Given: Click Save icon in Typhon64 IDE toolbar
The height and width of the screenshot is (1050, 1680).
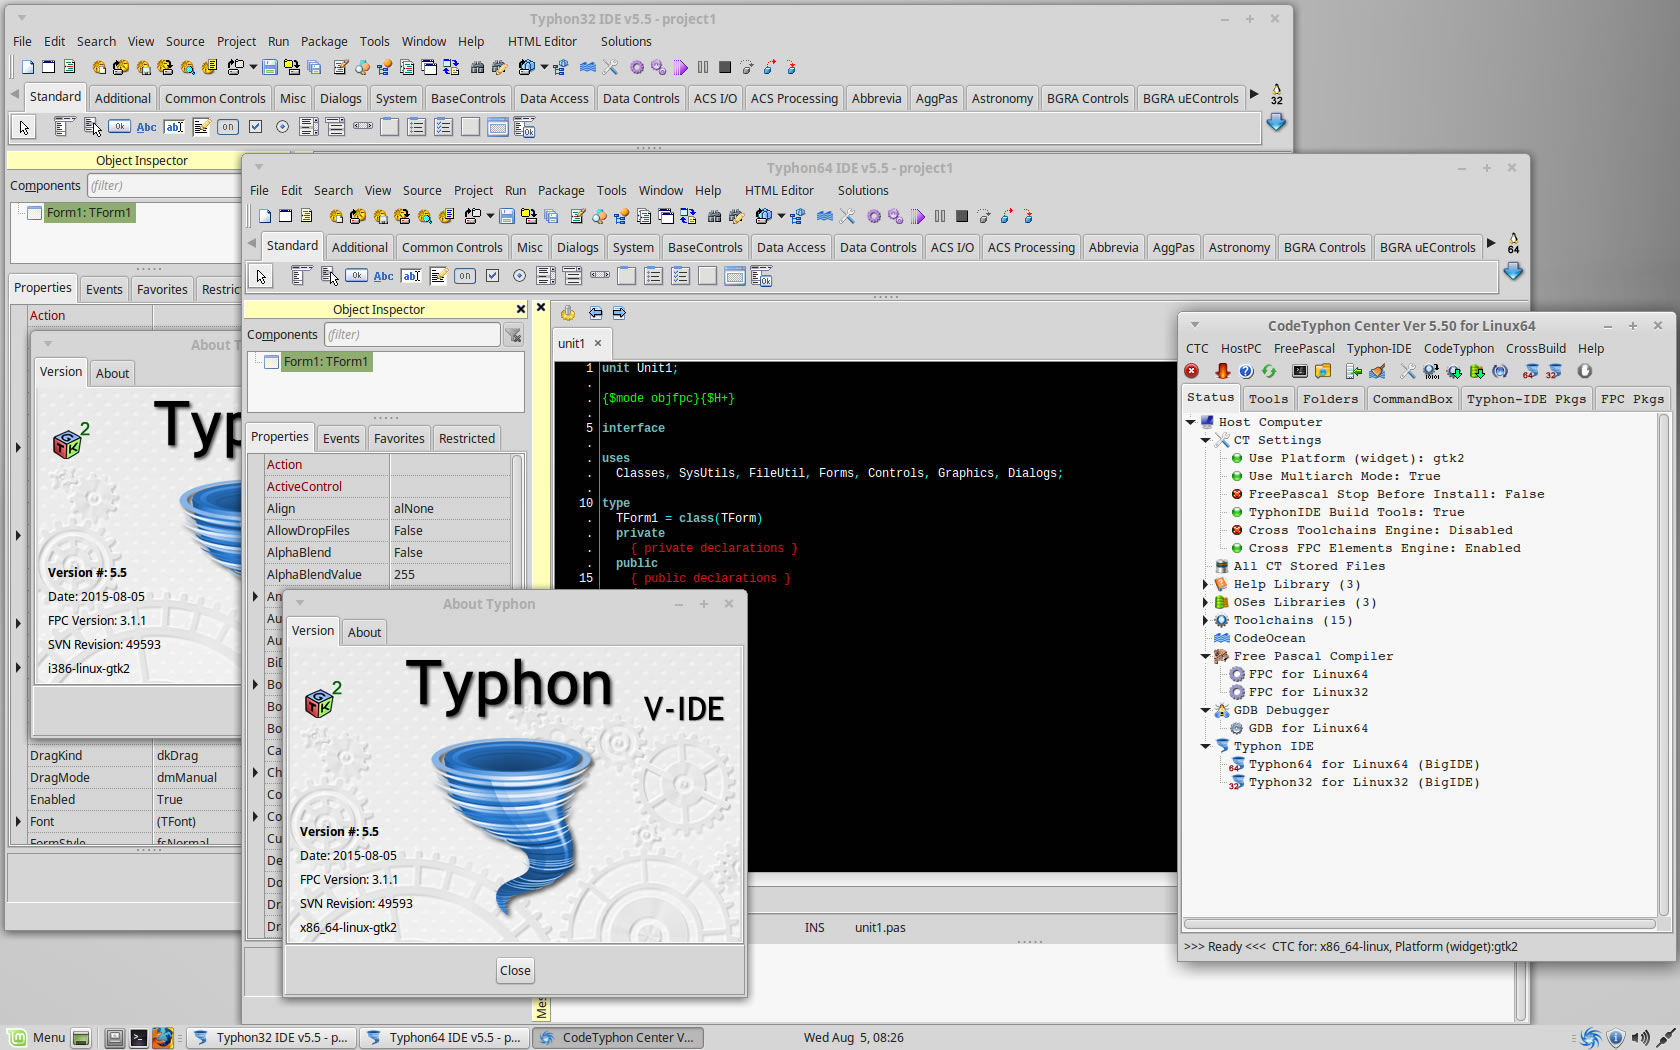Looking at the screenshot, I should (506, 216).
